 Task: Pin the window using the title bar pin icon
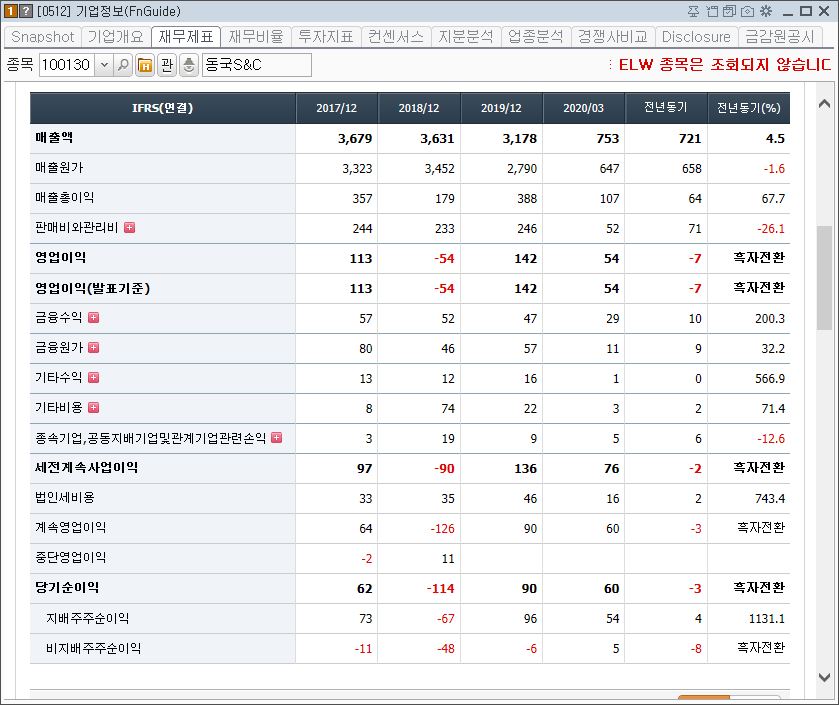[x=693, y=11]
